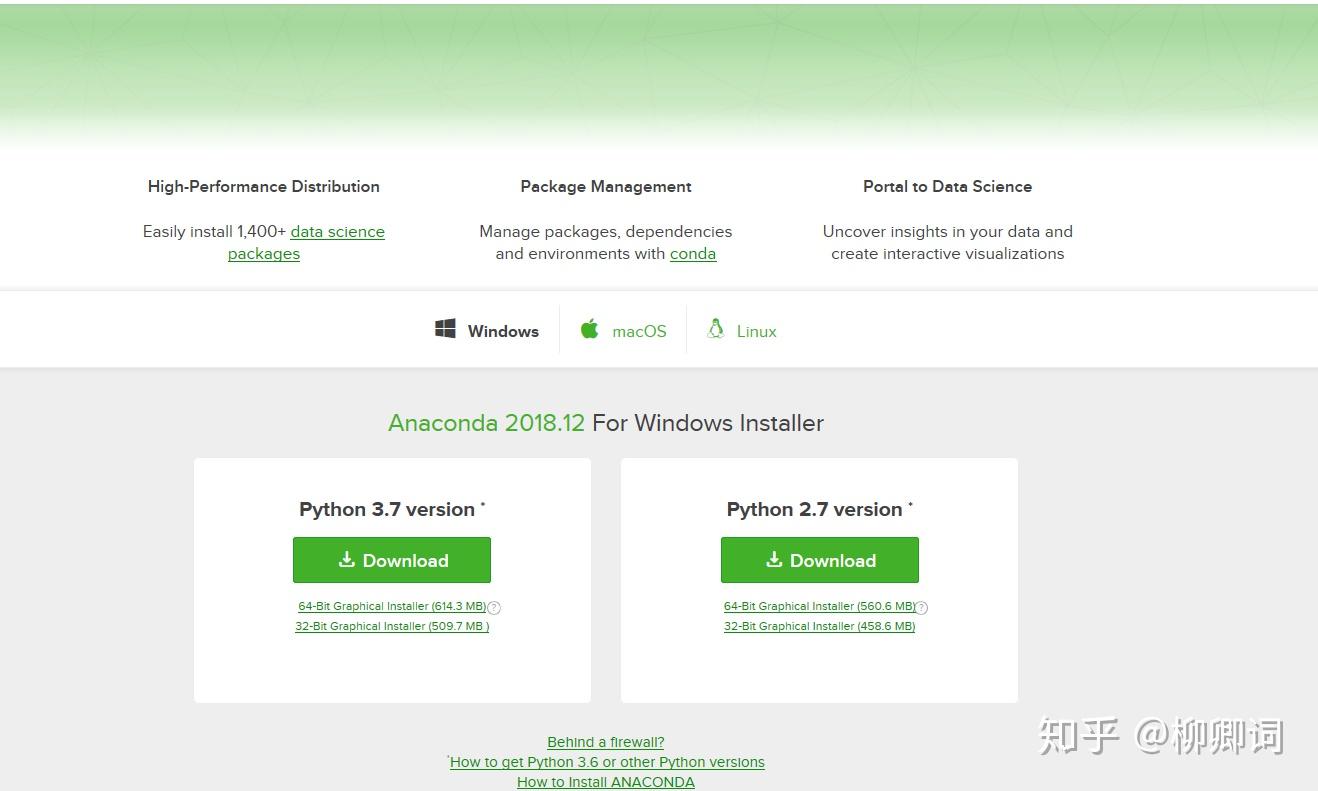Click the Windows logo icon
1318x791 pixels.
coord(446,329)
